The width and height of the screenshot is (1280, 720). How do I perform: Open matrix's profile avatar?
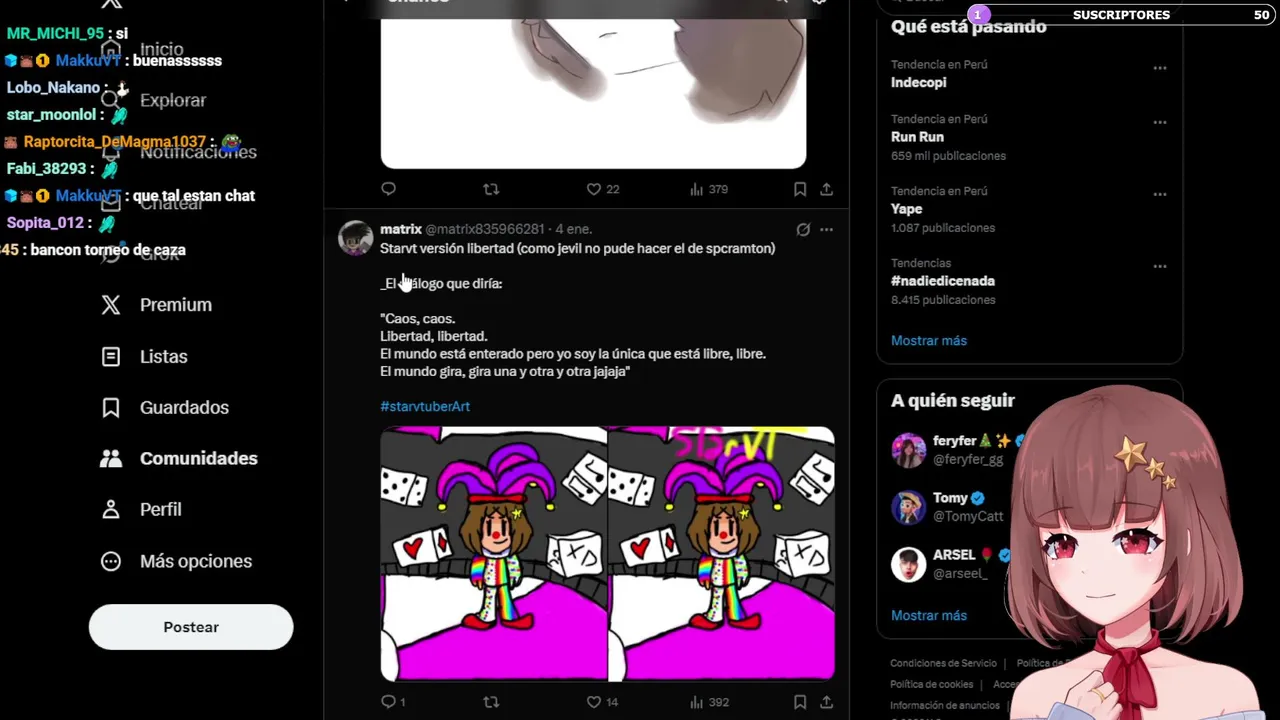(x=355, y=238)
